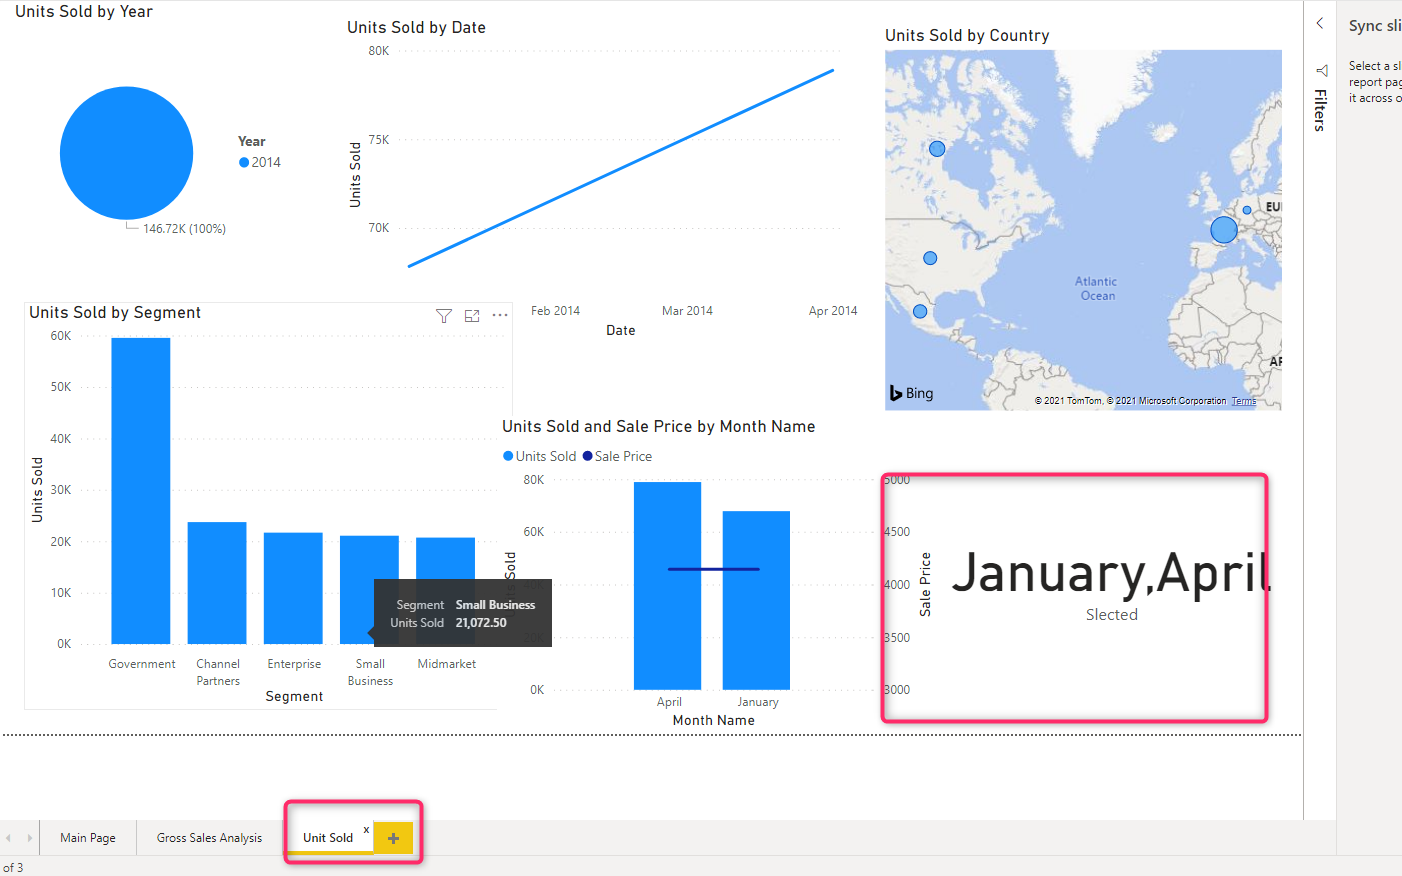Viewport: 1402px width, 876px height.
Task: Click the filter icon on Units Sold by Segment
Action: coord(444,316)
